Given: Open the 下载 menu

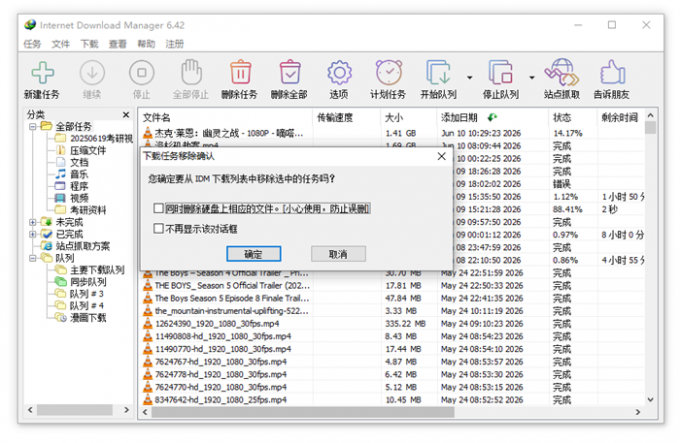Looking at the screenshot, I should pos(90,44).
